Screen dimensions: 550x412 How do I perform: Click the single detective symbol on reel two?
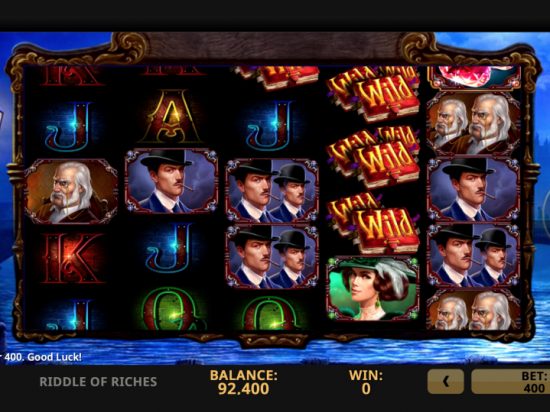pyautogui.click(x=171, y=182)
